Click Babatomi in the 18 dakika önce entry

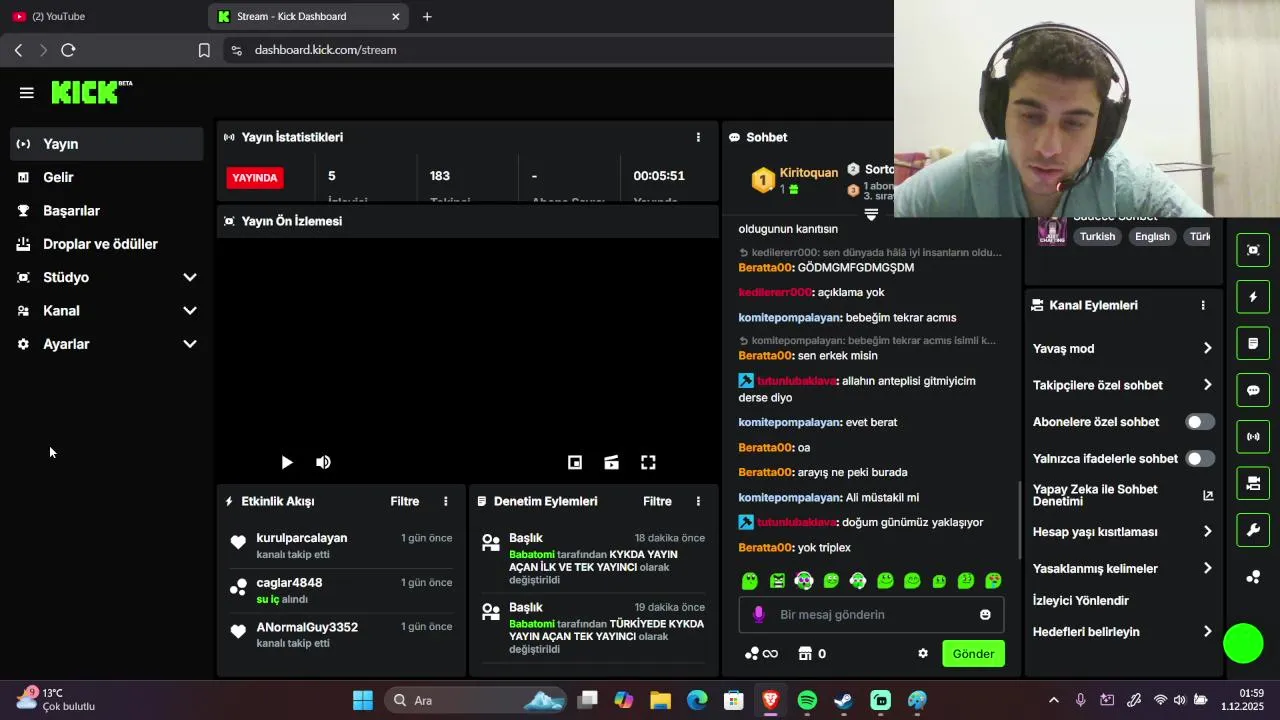[531, 554]
